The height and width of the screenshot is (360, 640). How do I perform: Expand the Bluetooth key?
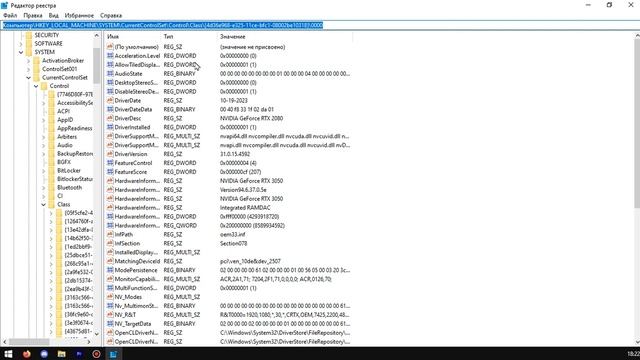(44, 188)
